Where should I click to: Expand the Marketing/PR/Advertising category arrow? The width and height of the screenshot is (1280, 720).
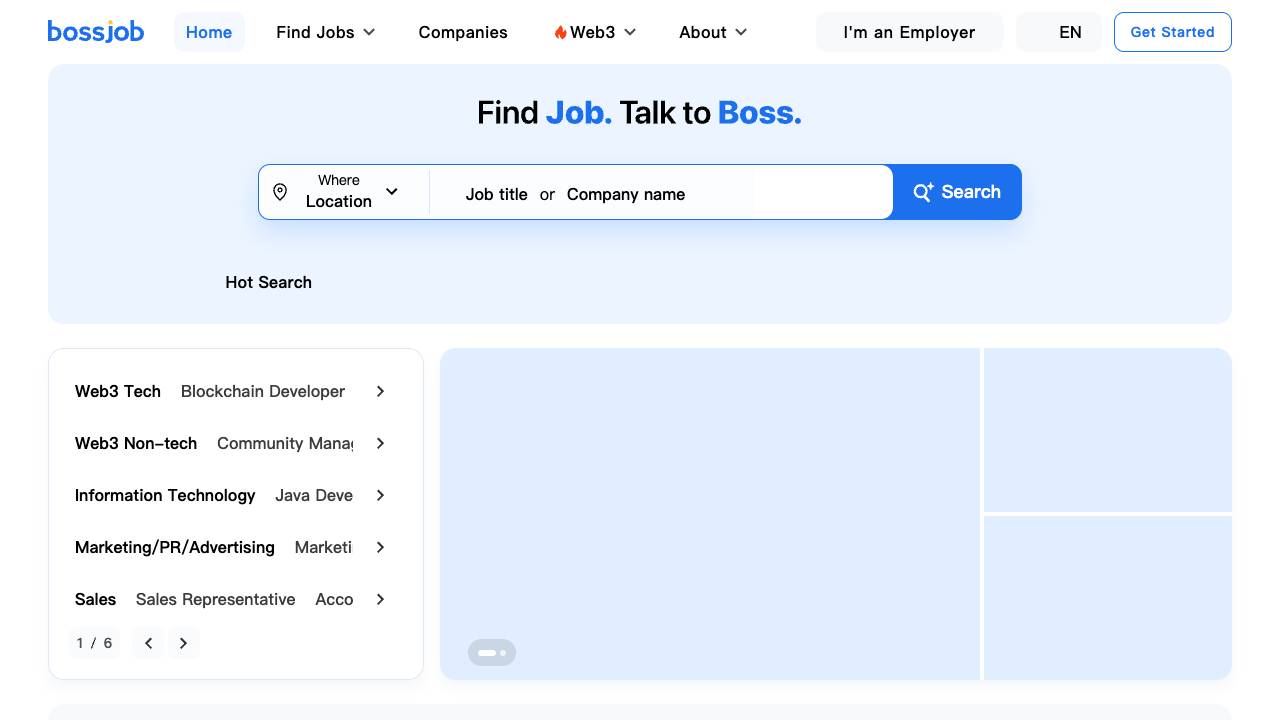tap(380, 547)
